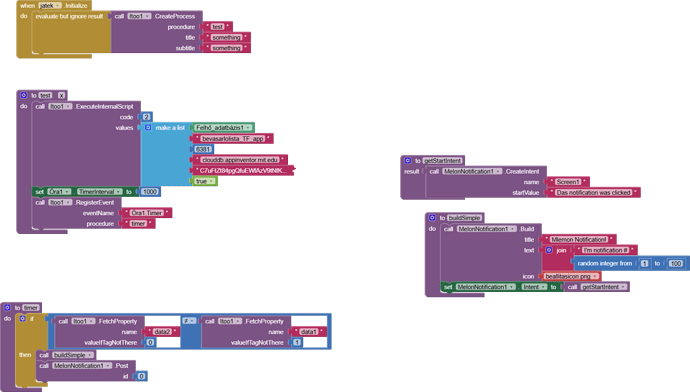Open the TimerInterval property dropdown
The width and height of the screenshot is (690, 392).
pos(100,192)
